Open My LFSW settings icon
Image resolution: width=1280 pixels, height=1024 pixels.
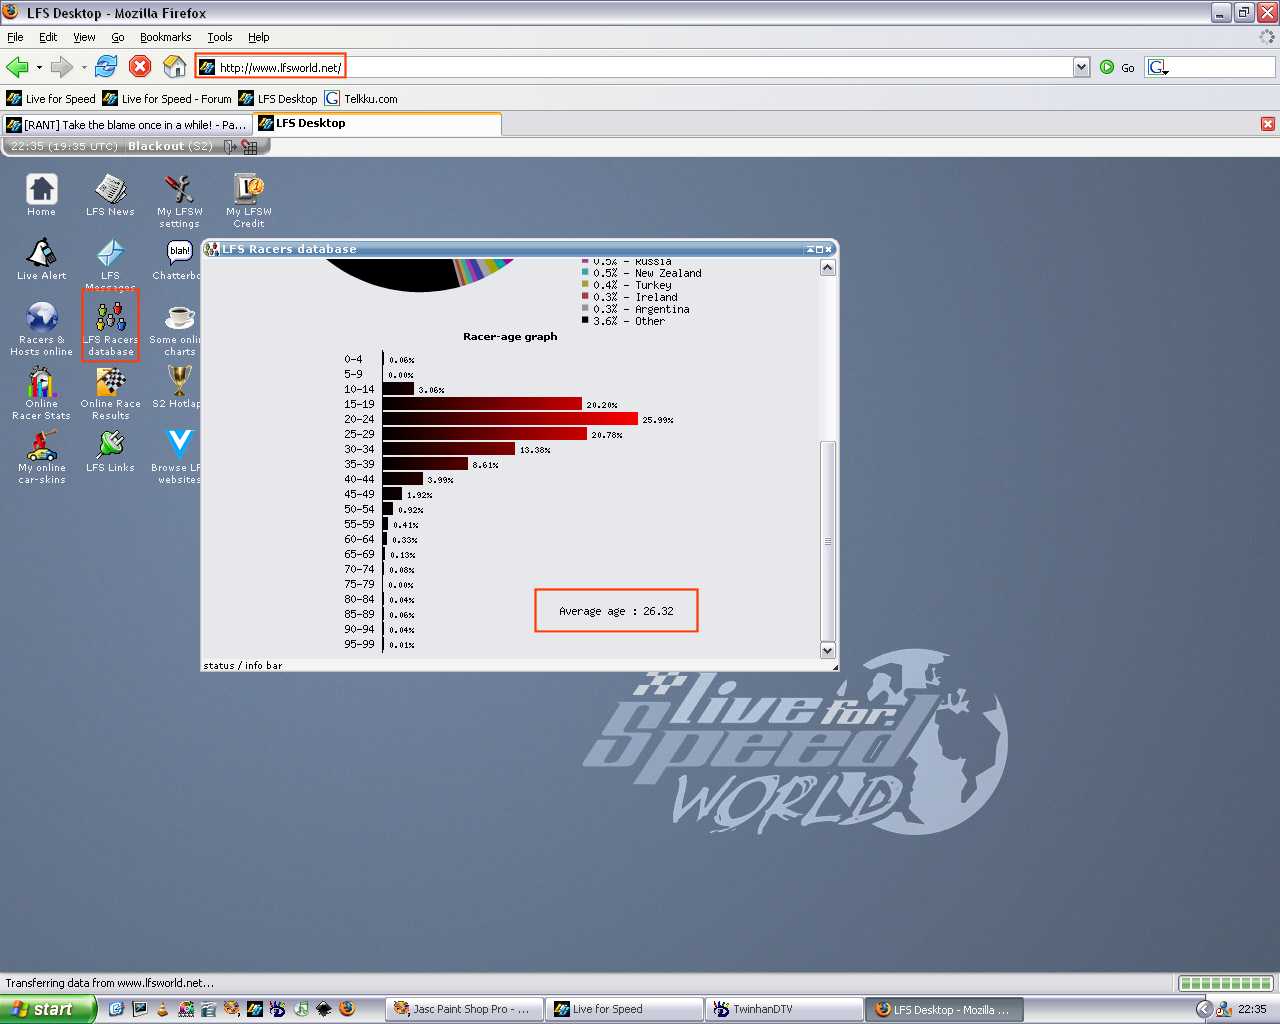(x=179, y=200)
